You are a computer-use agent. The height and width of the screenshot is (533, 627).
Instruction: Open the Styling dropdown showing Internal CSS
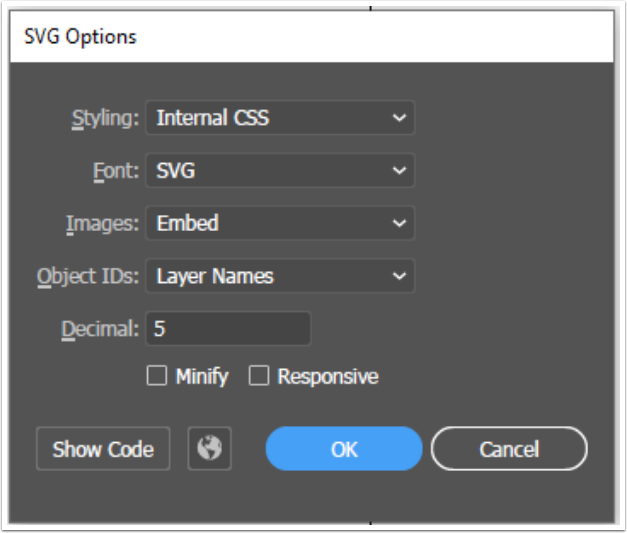pos(280,118)
